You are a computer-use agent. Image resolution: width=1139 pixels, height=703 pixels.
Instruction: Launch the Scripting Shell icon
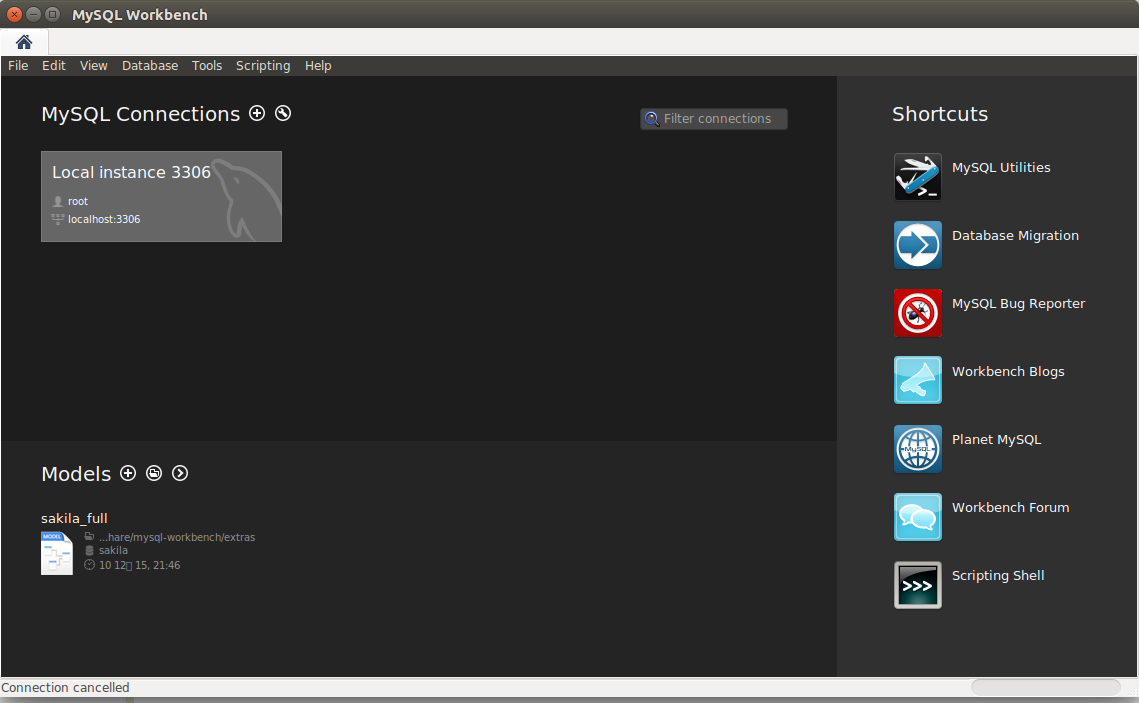tap(917, 585)
